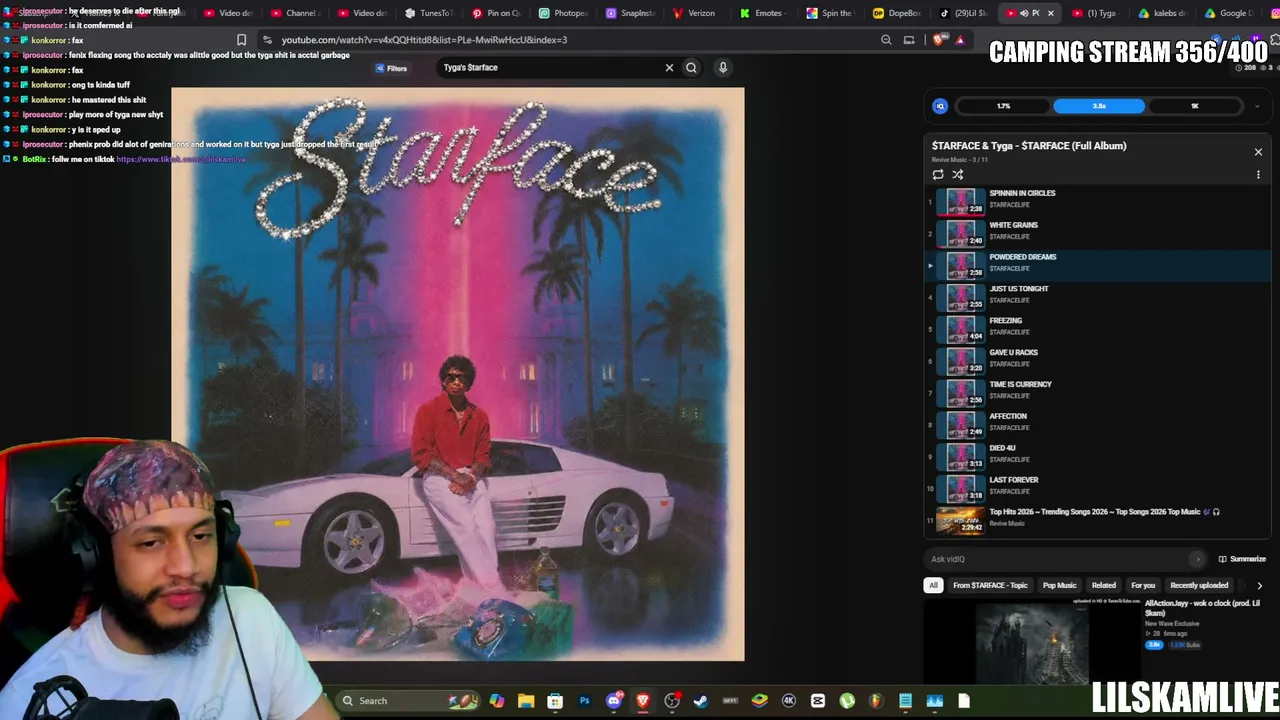Screen dimensions: 1280x720
Task: Open Top Hits 2026 playlist video
Action: click(x=1097, y=519)
